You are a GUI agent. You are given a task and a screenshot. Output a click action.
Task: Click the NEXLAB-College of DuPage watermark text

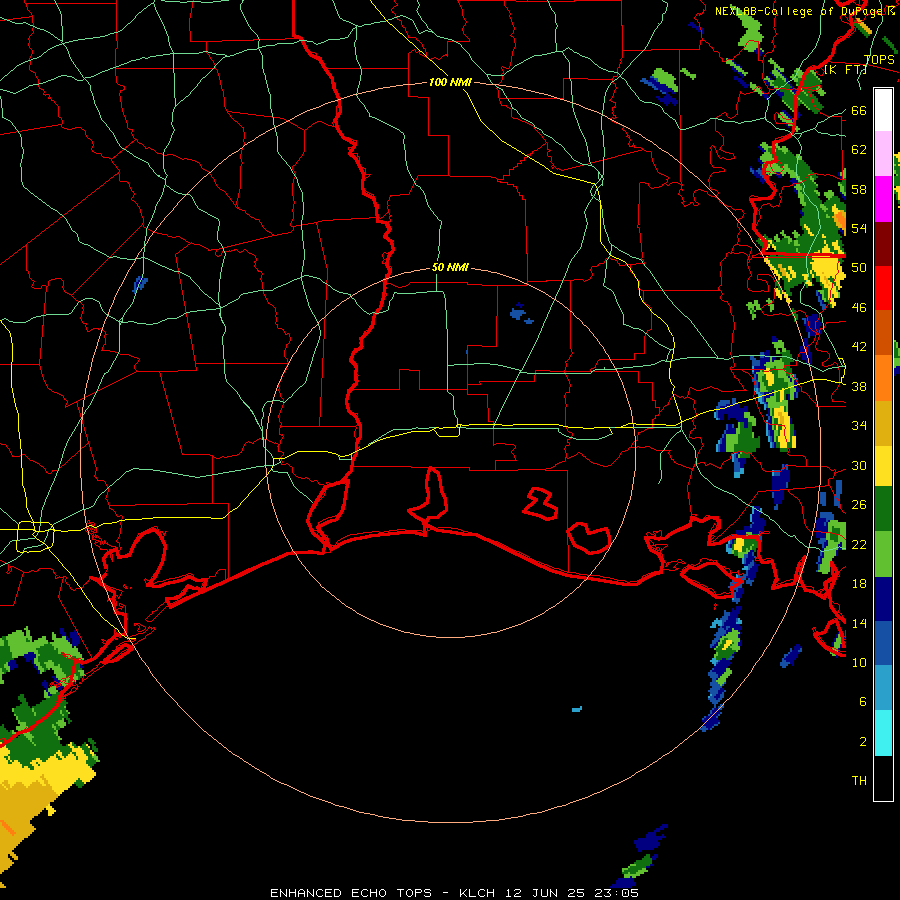point(804,11)
